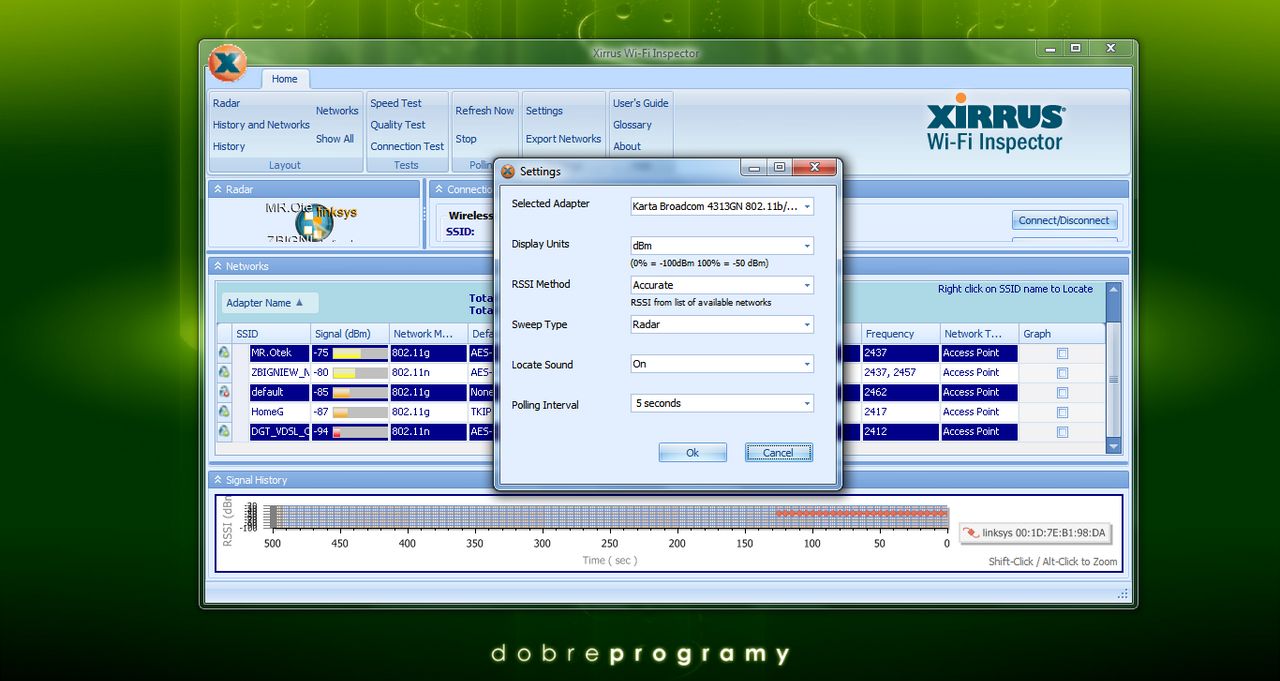Click the network icon beside MR.Otek row

pos(224,353)
